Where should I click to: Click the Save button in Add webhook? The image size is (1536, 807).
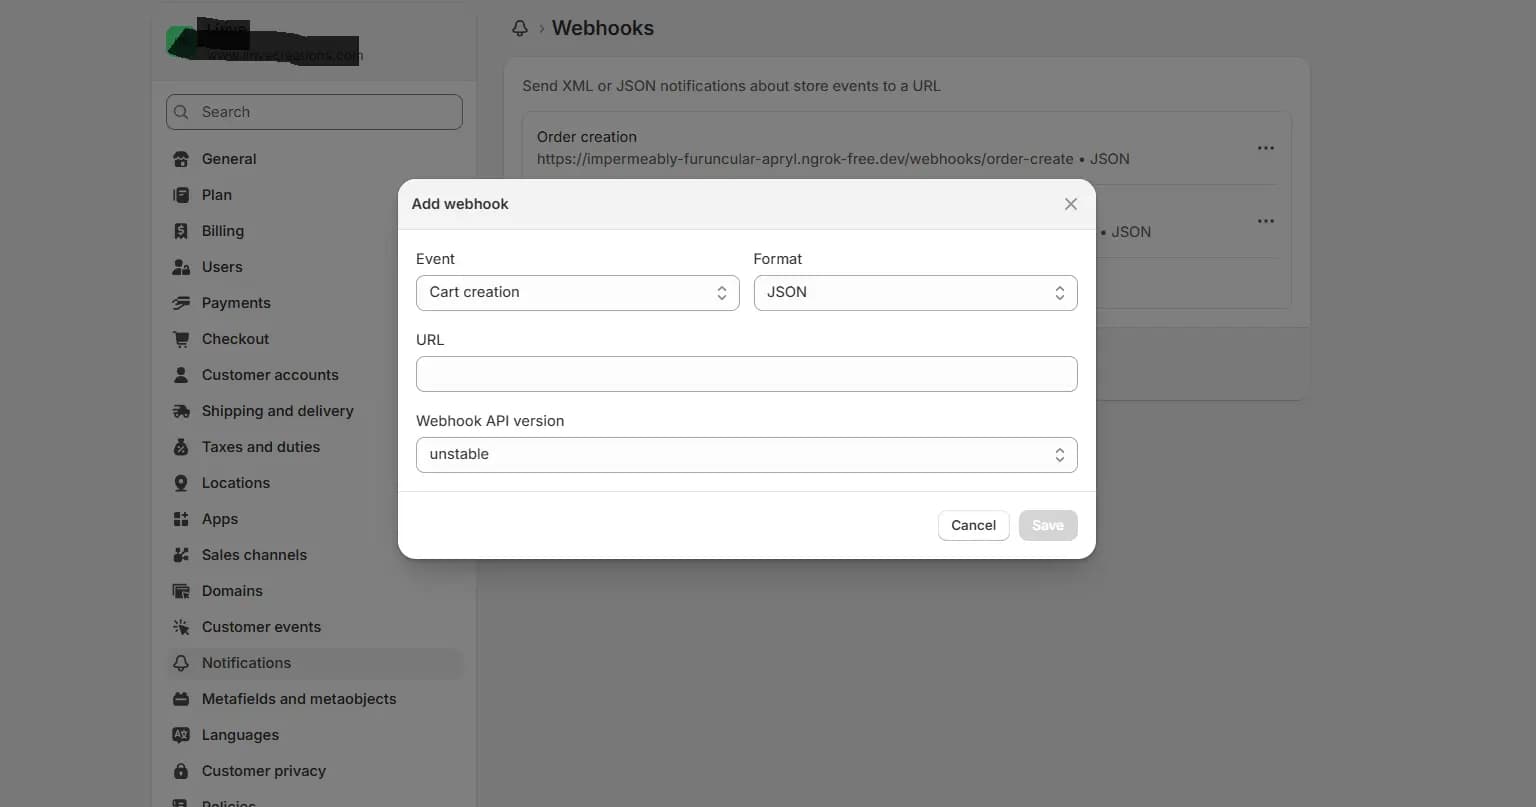point(1047,526)
